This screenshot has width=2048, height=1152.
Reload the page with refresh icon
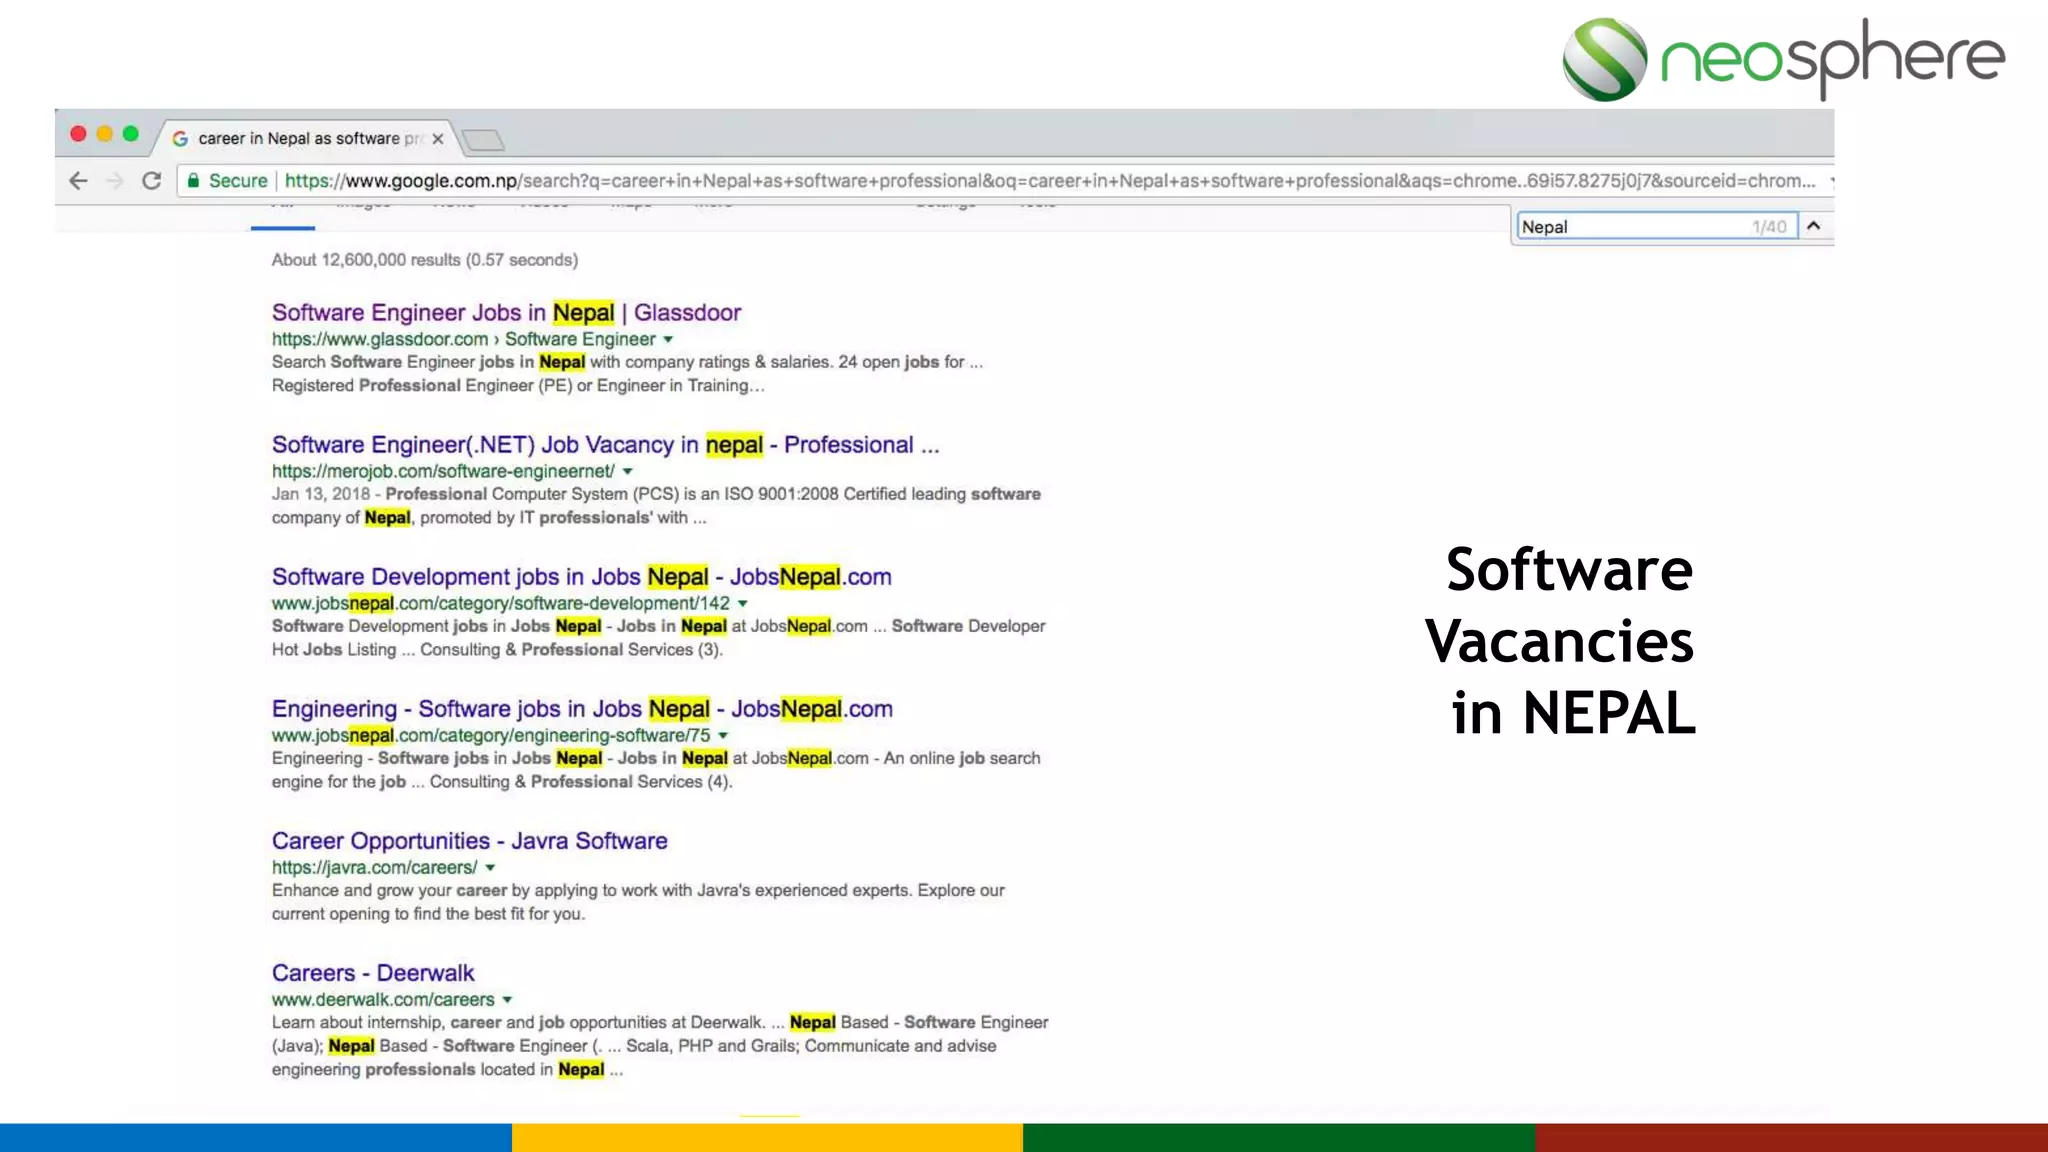tap(152, 181)
